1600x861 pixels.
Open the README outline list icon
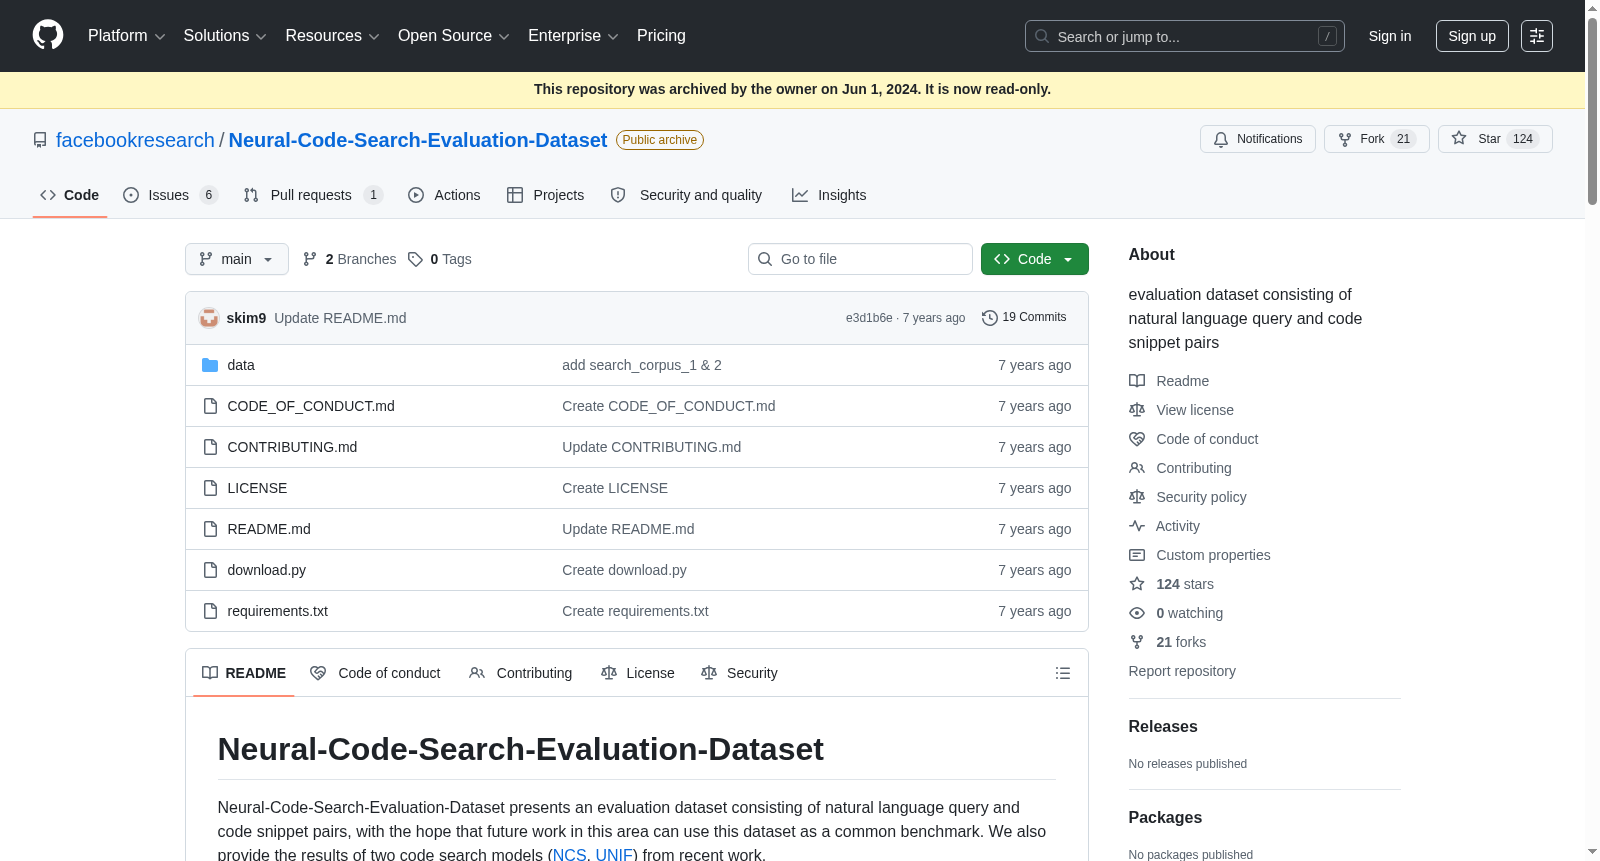1063,673
